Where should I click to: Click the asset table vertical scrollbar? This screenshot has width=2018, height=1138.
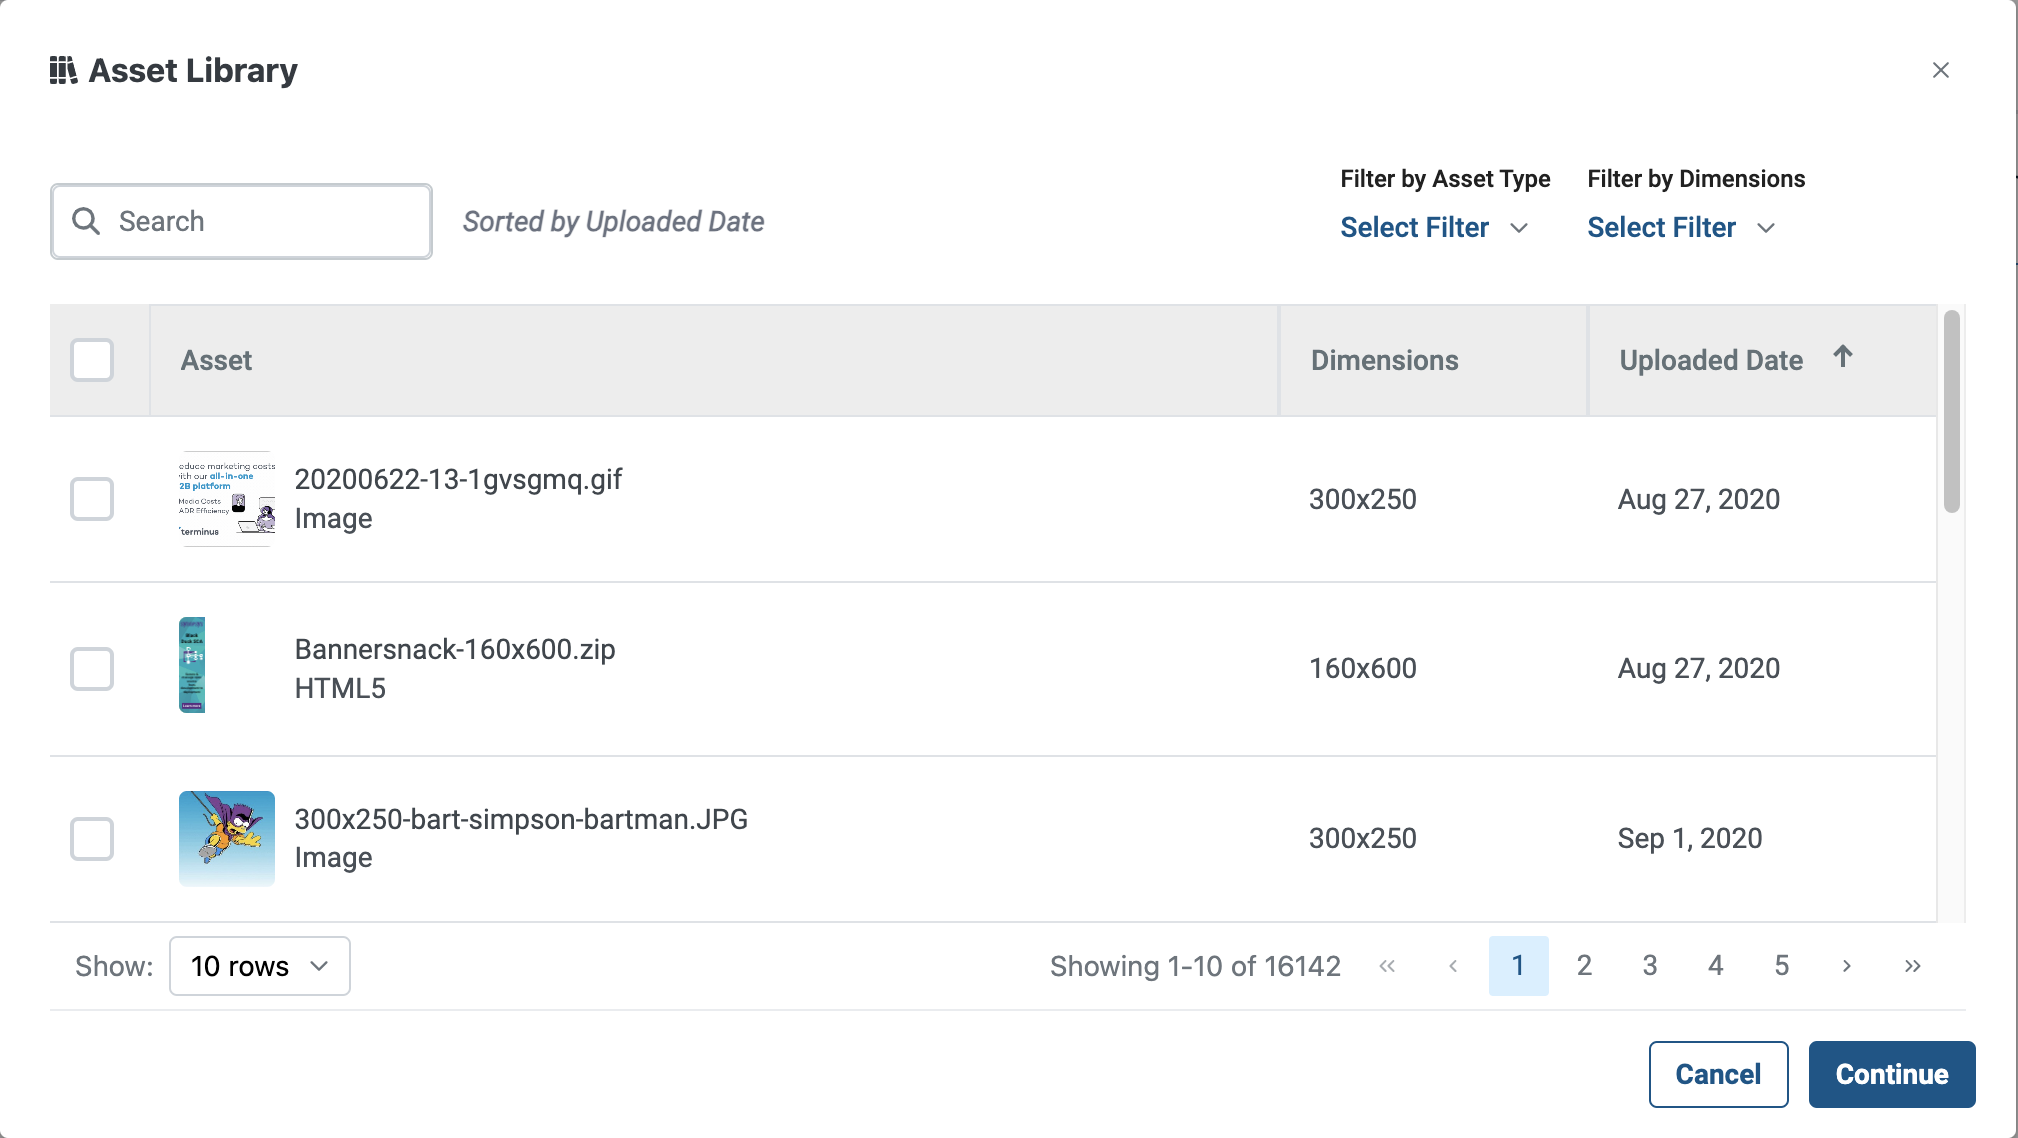click(x=1951, y=412)
